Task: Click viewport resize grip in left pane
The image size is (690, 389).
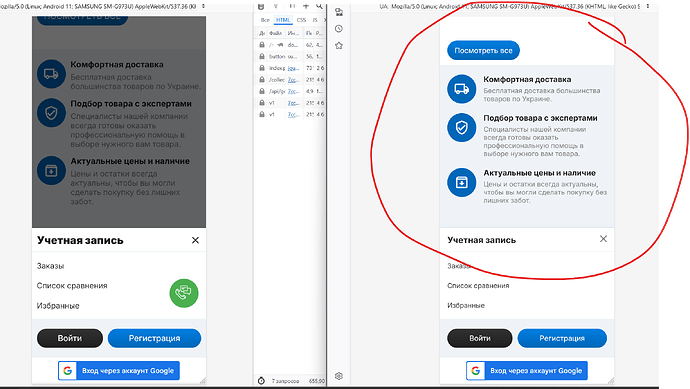Action: click(x=203, y=381)
